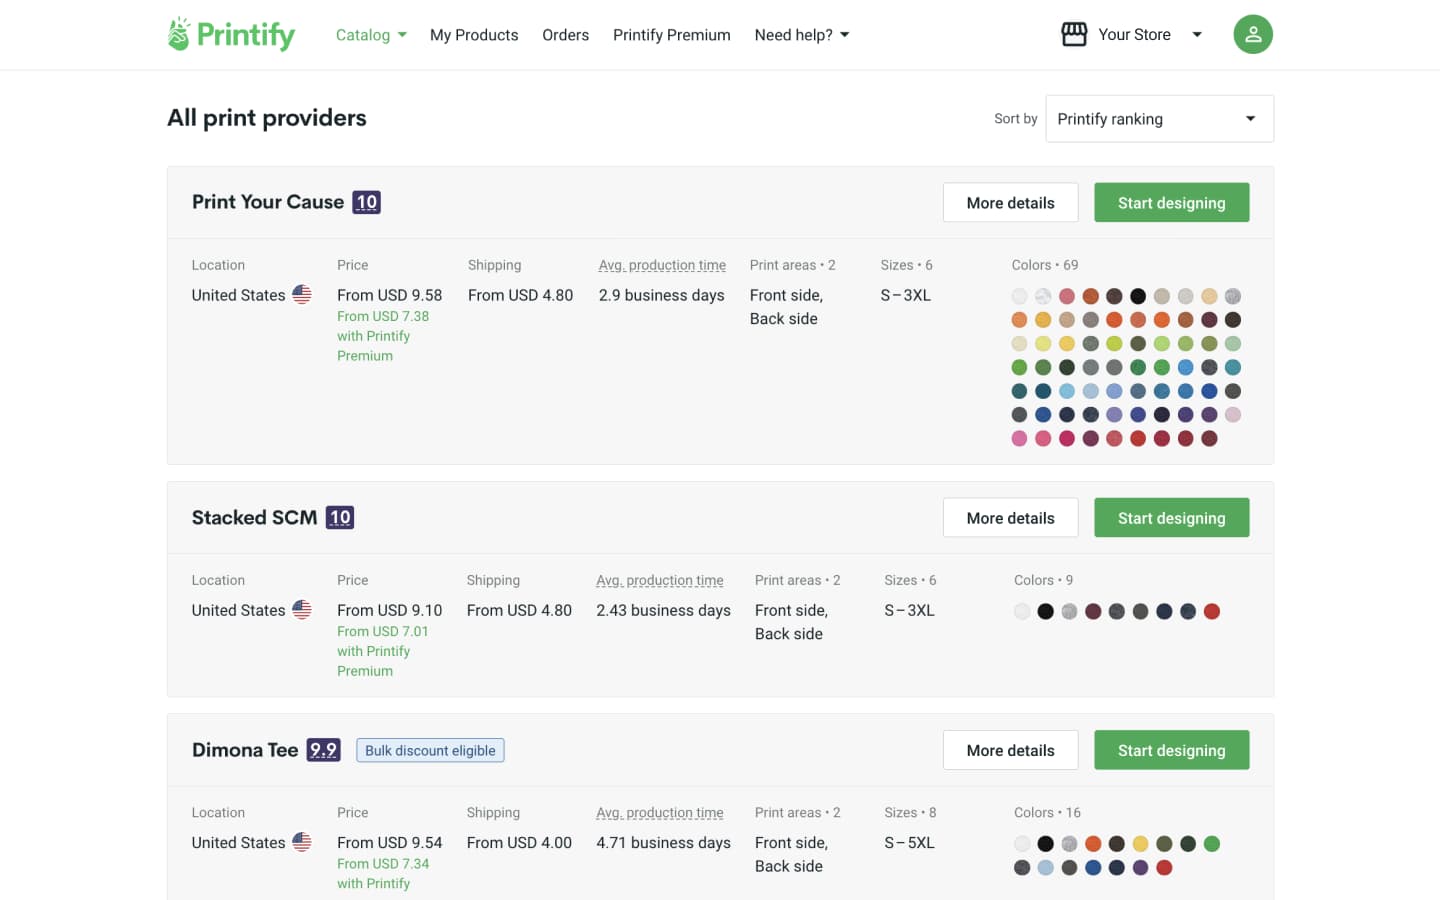Click the Bulk discount eligible tag

[430, 750]
